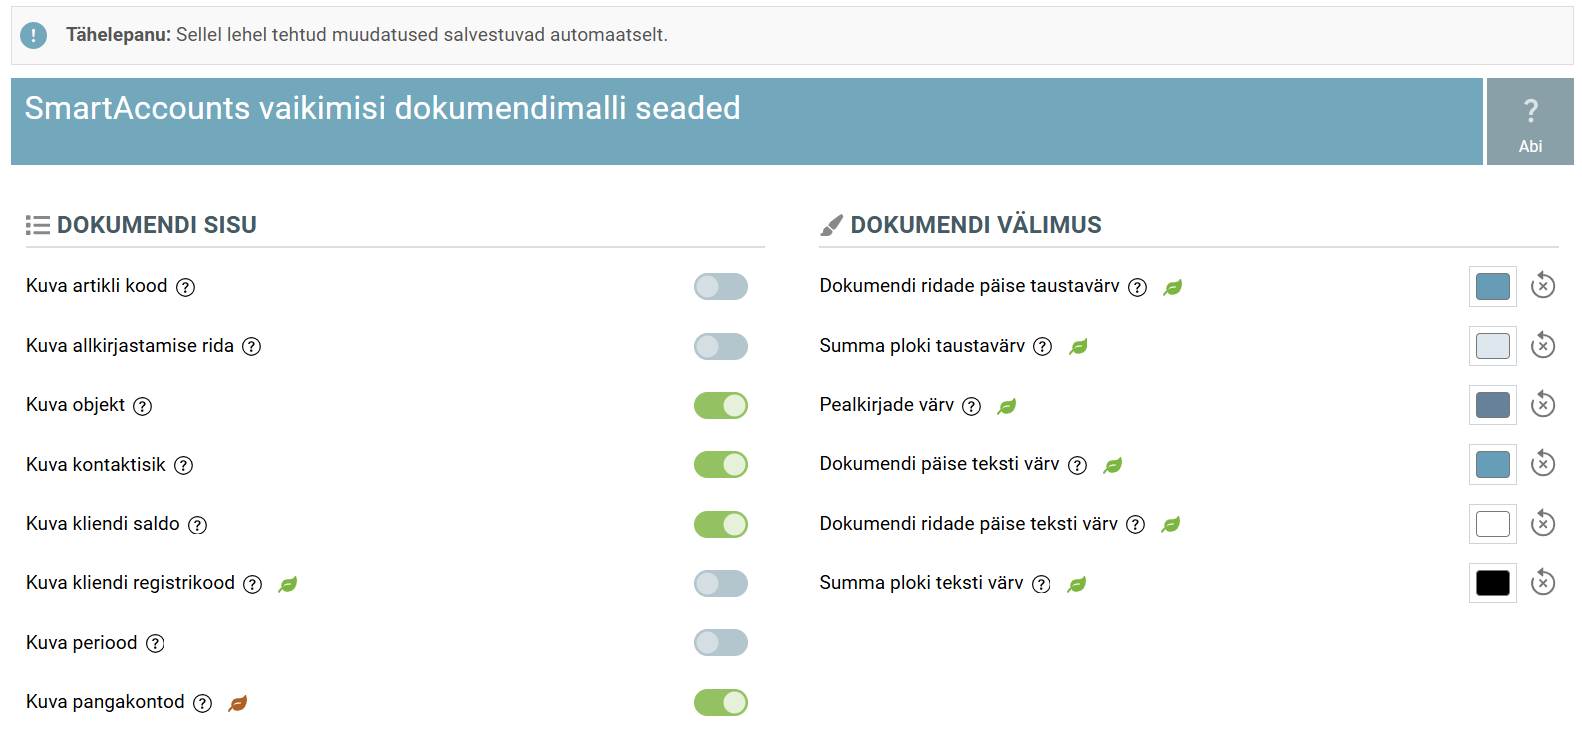This screenshot has height=748, width=1582.
Task: Reset Dokumendi ridade päise taustavärv to default
Action: (x=1543, y=285)
